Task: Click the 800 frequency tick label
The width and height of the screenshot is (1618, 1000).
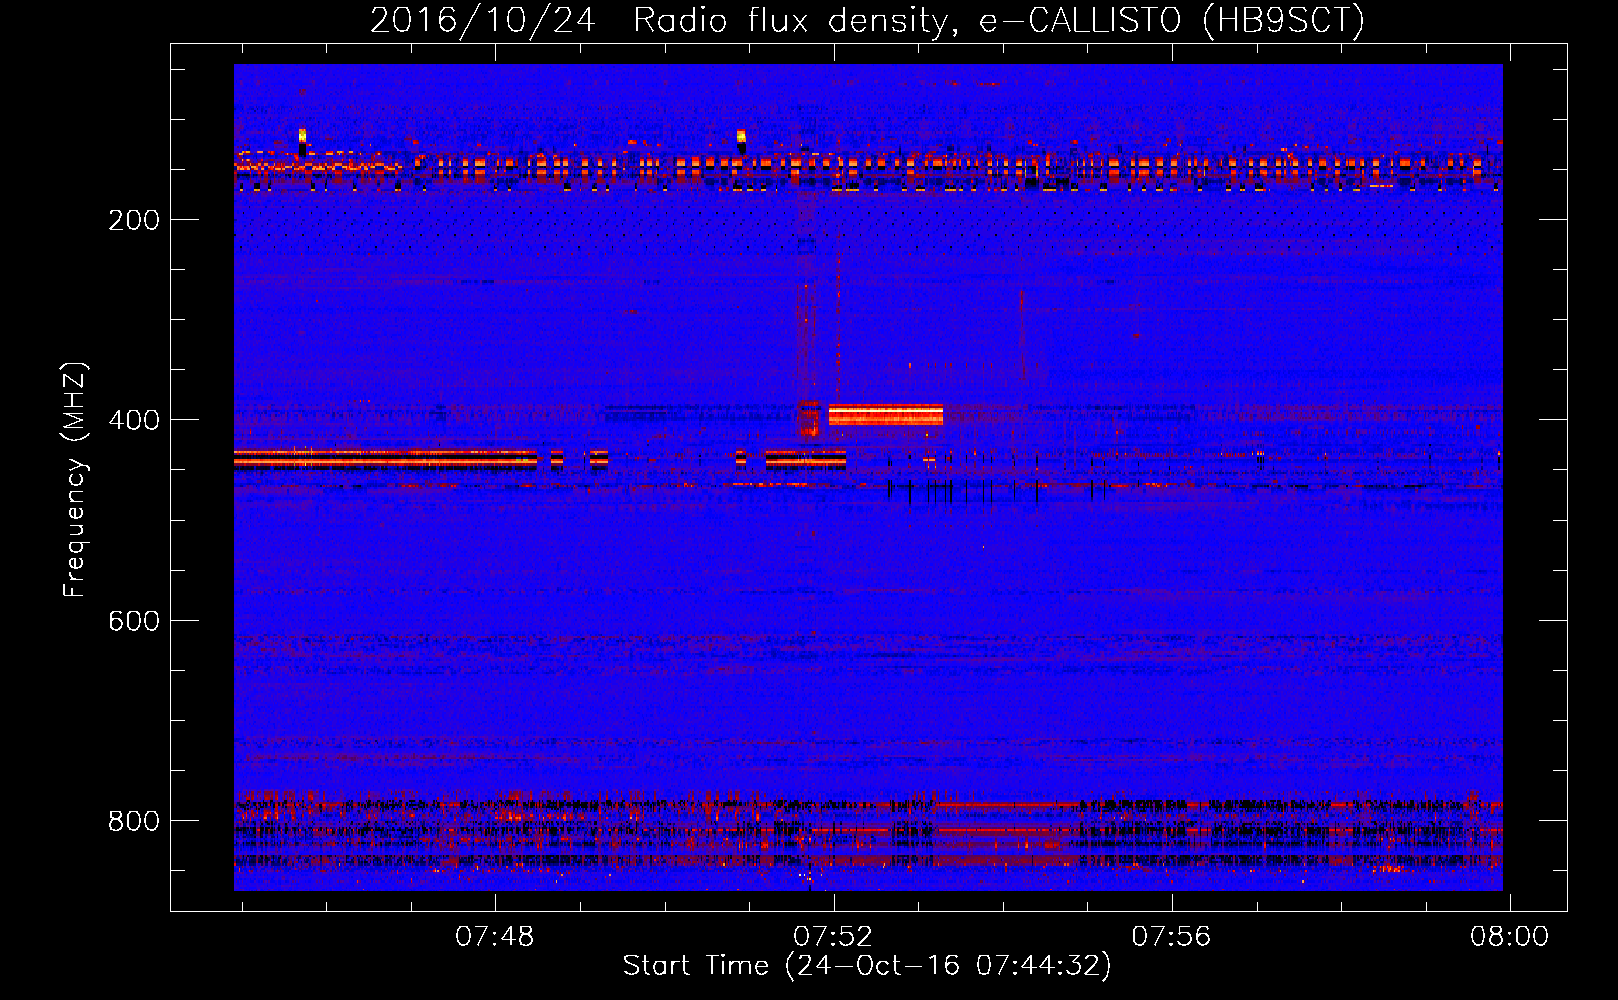Action: coord(134,821)
